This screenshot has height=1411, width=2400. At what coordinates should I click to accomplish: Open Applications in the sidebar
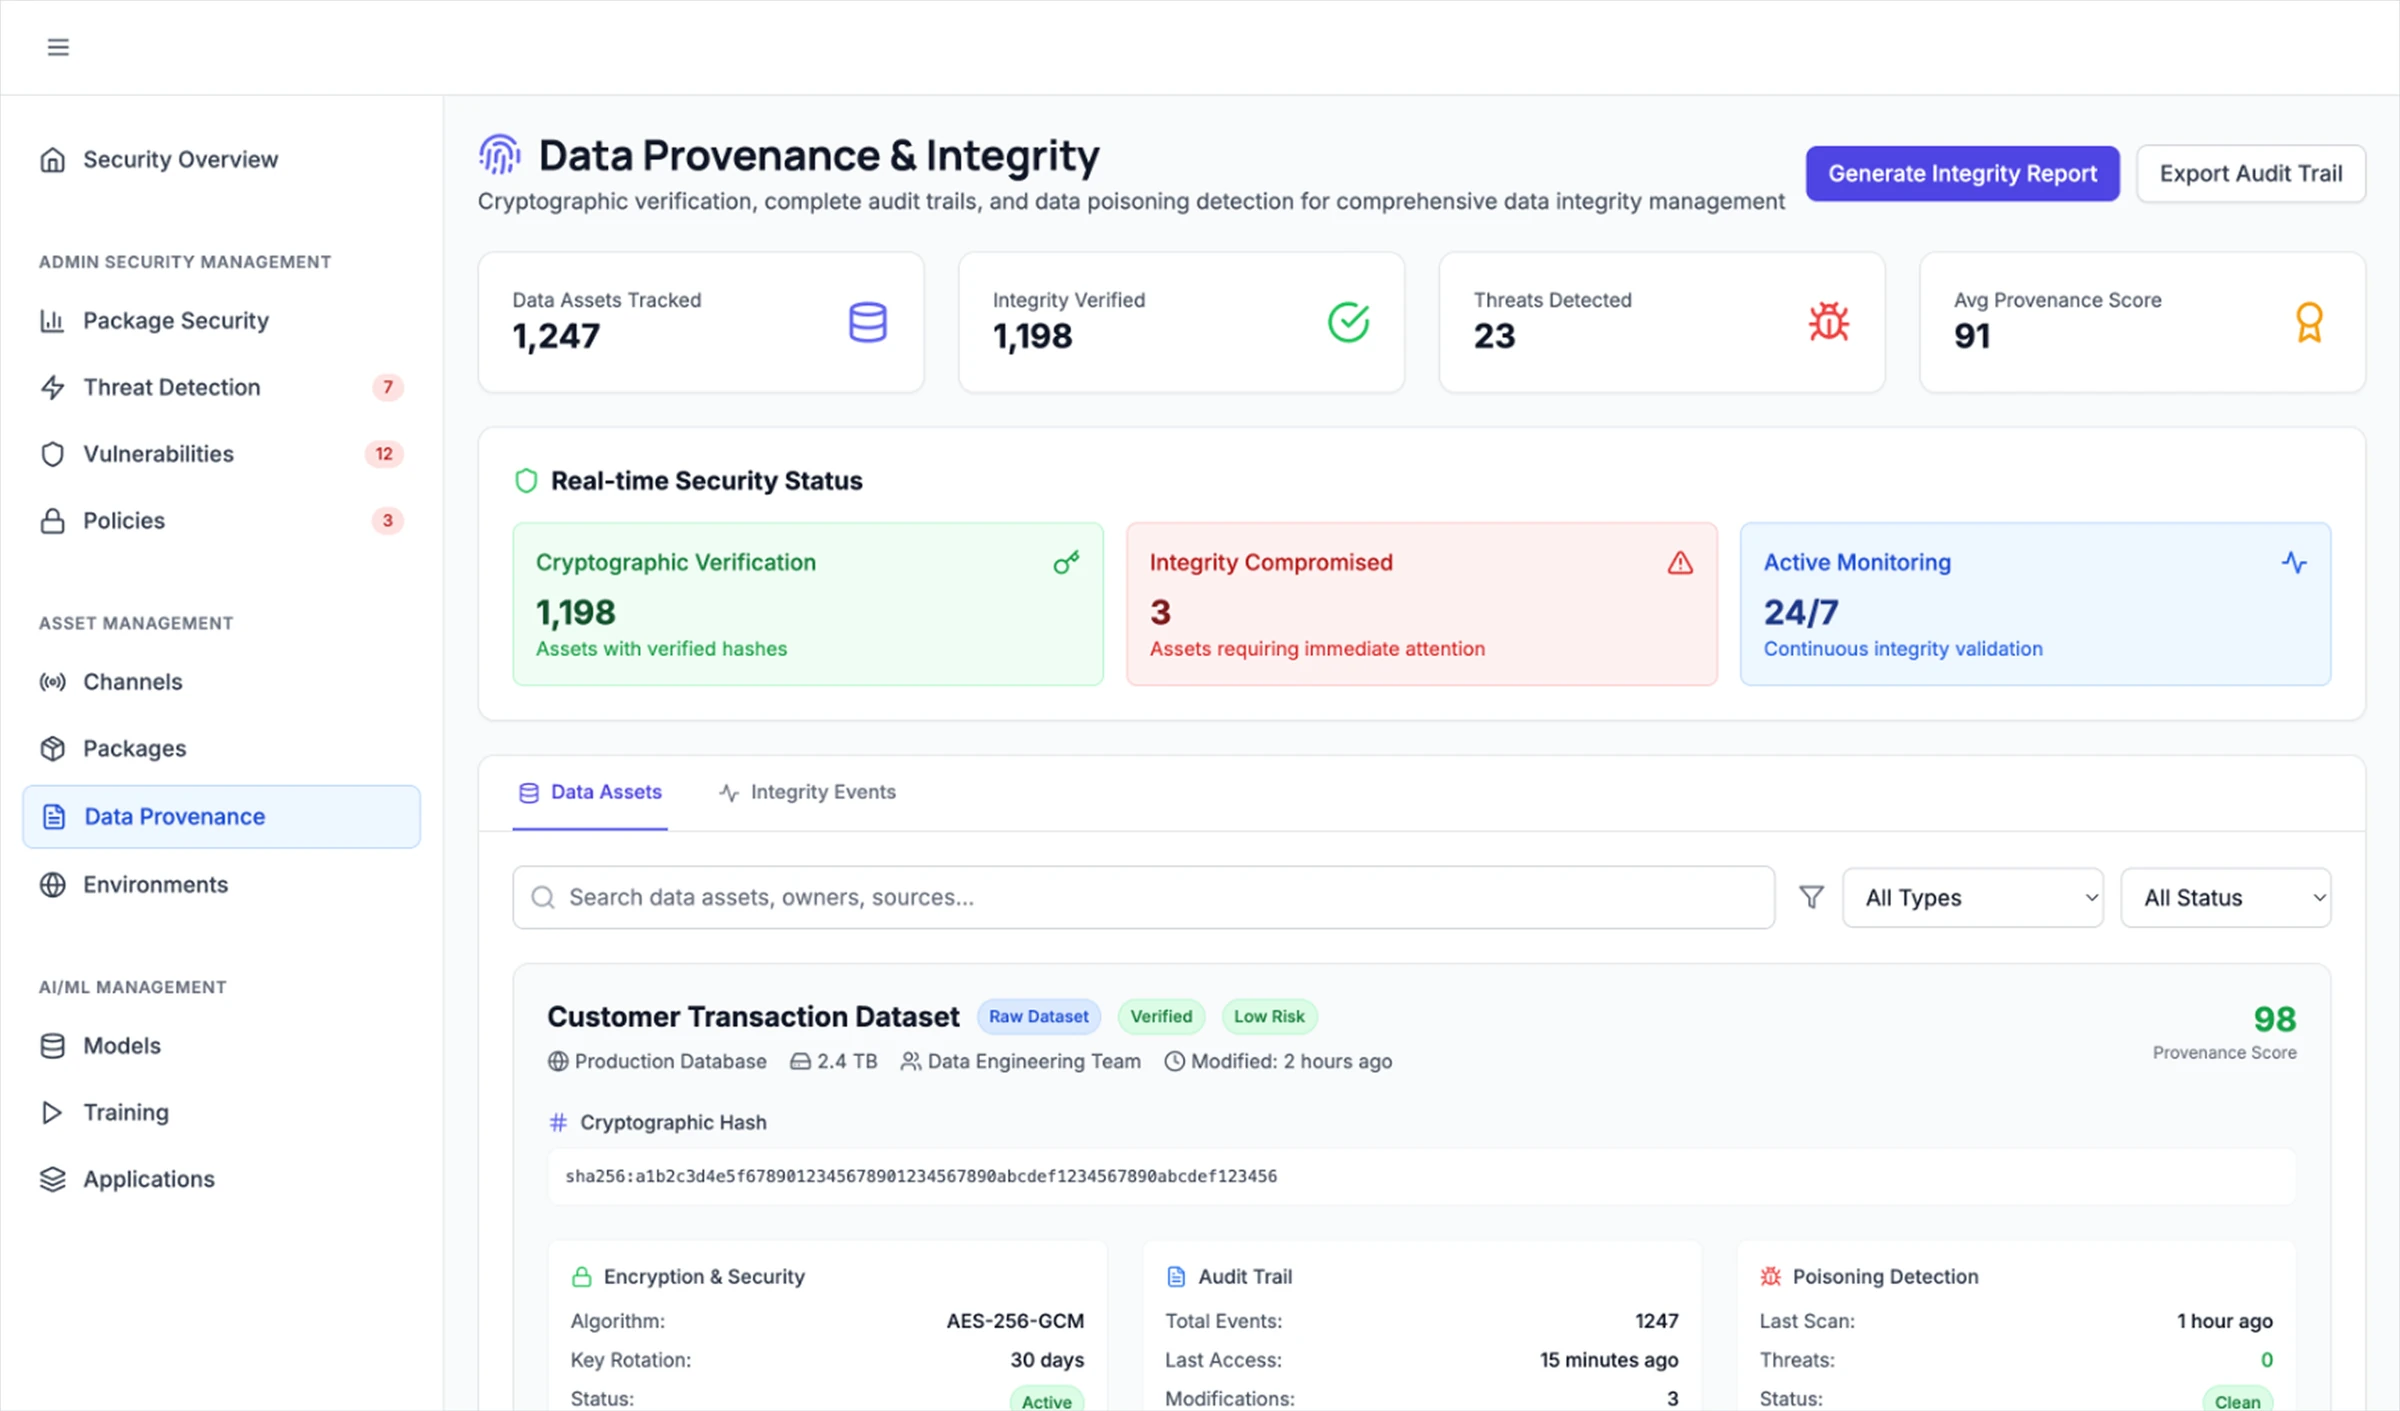221,1180
